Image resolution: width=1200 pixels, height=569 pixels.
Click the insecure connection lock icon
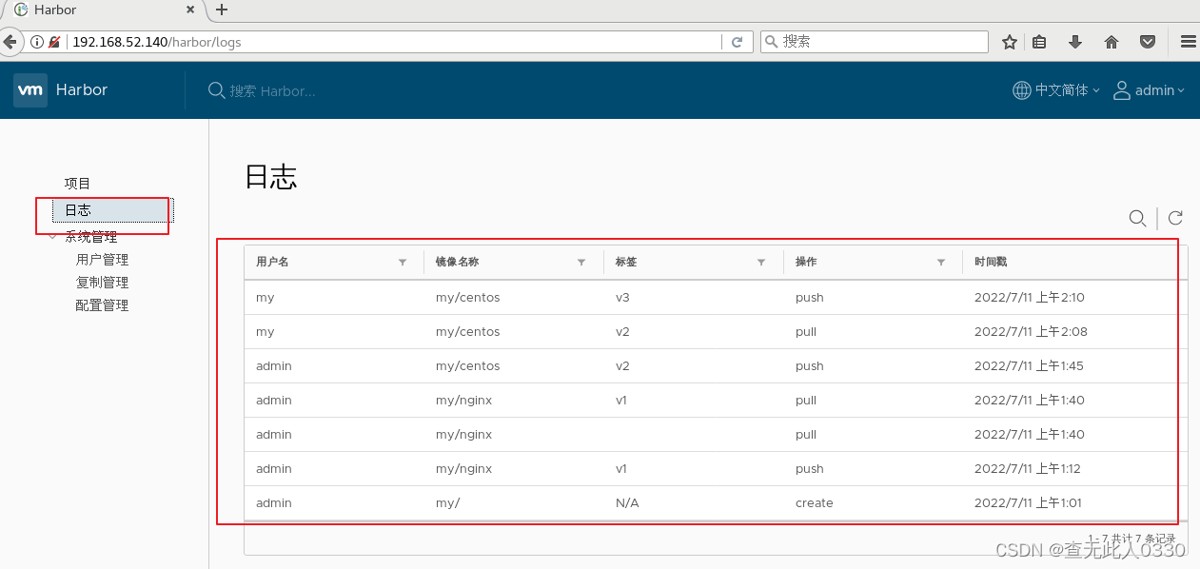click(x=55, y=42)
